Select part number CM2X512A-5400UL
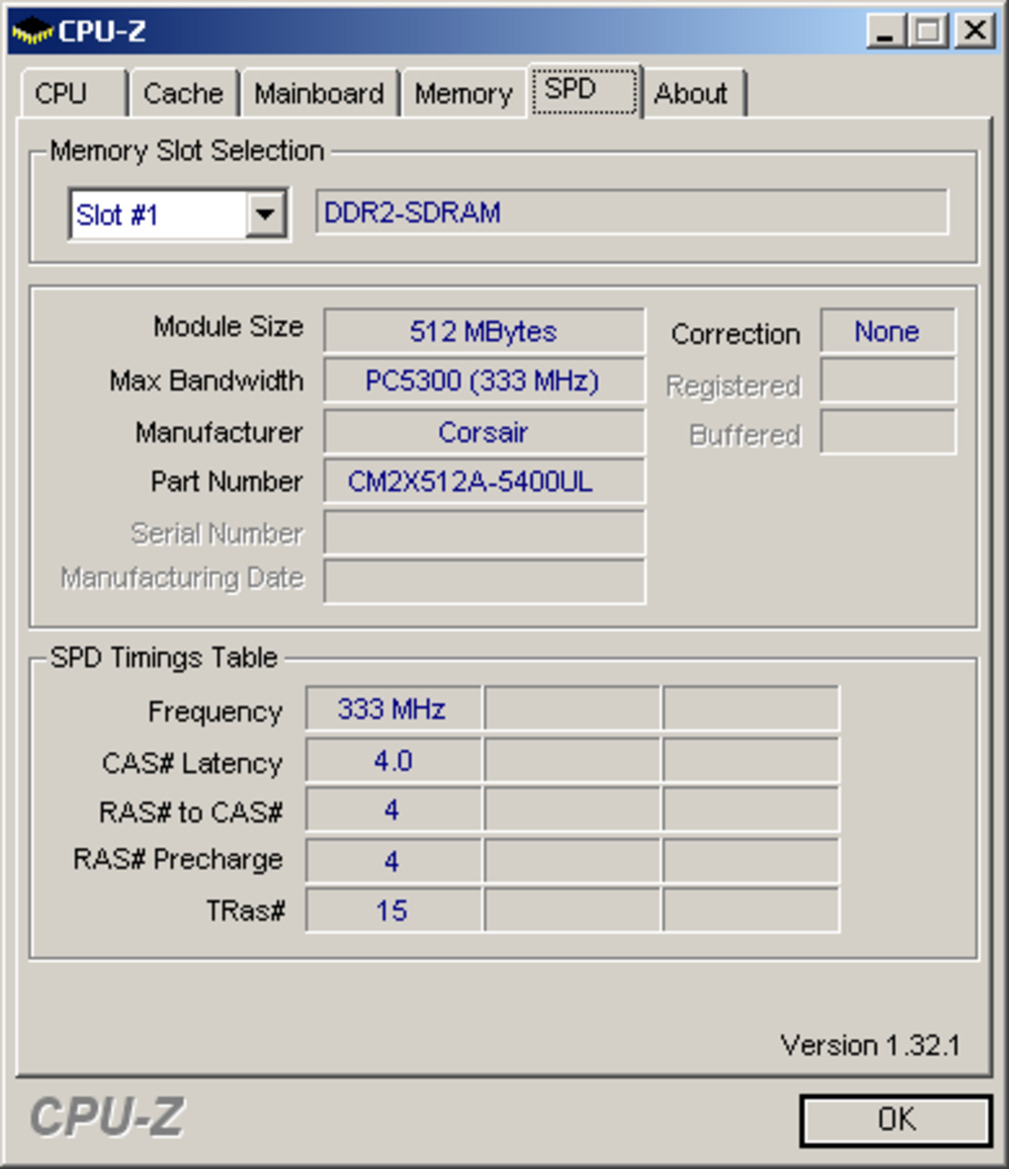 (484, 482)
